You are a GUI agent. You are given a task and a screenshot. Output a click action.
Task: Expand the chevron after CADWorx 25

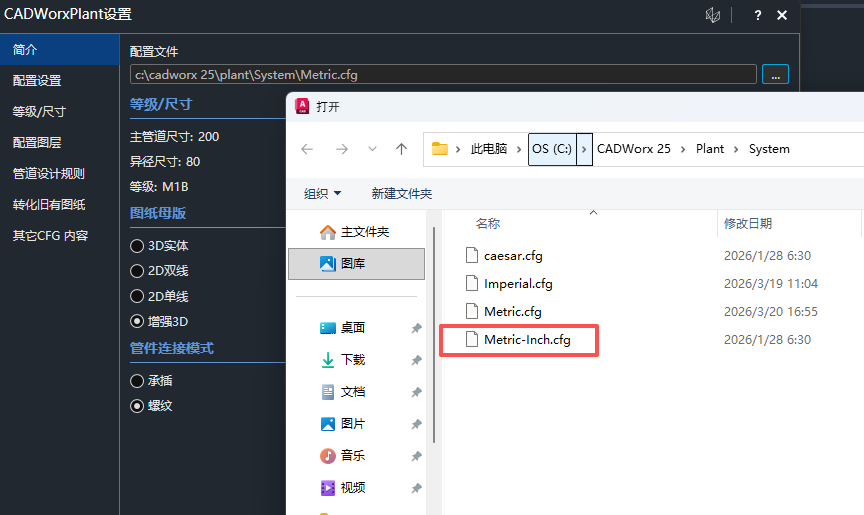coord(683,149)
